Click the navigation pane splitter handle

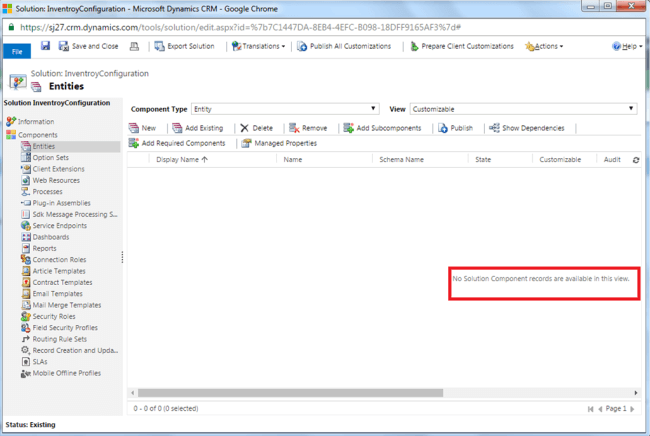[122, 257]
